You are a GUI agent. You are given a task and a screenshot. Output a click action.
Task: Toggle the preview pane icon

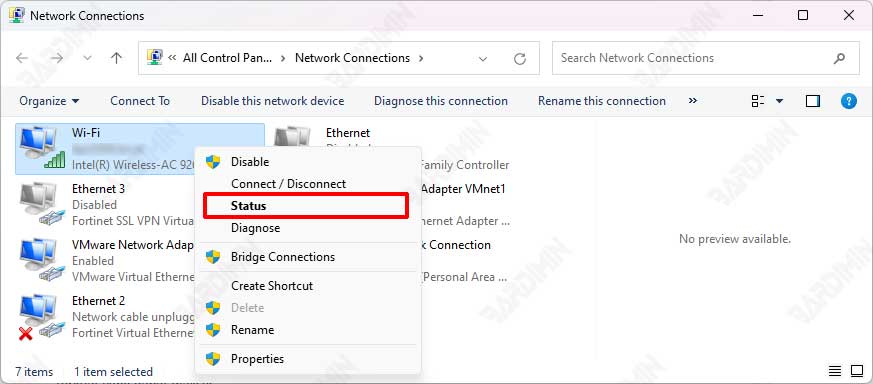coord(813,101)
